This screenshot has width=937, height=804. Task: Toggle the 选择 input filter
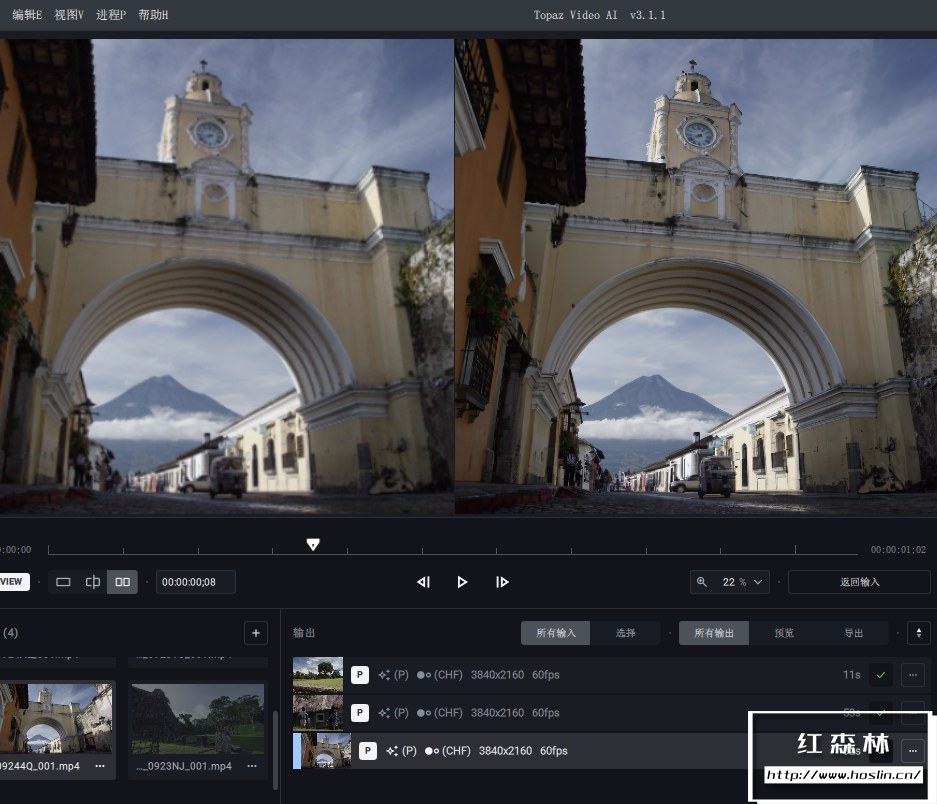(626, 633)
